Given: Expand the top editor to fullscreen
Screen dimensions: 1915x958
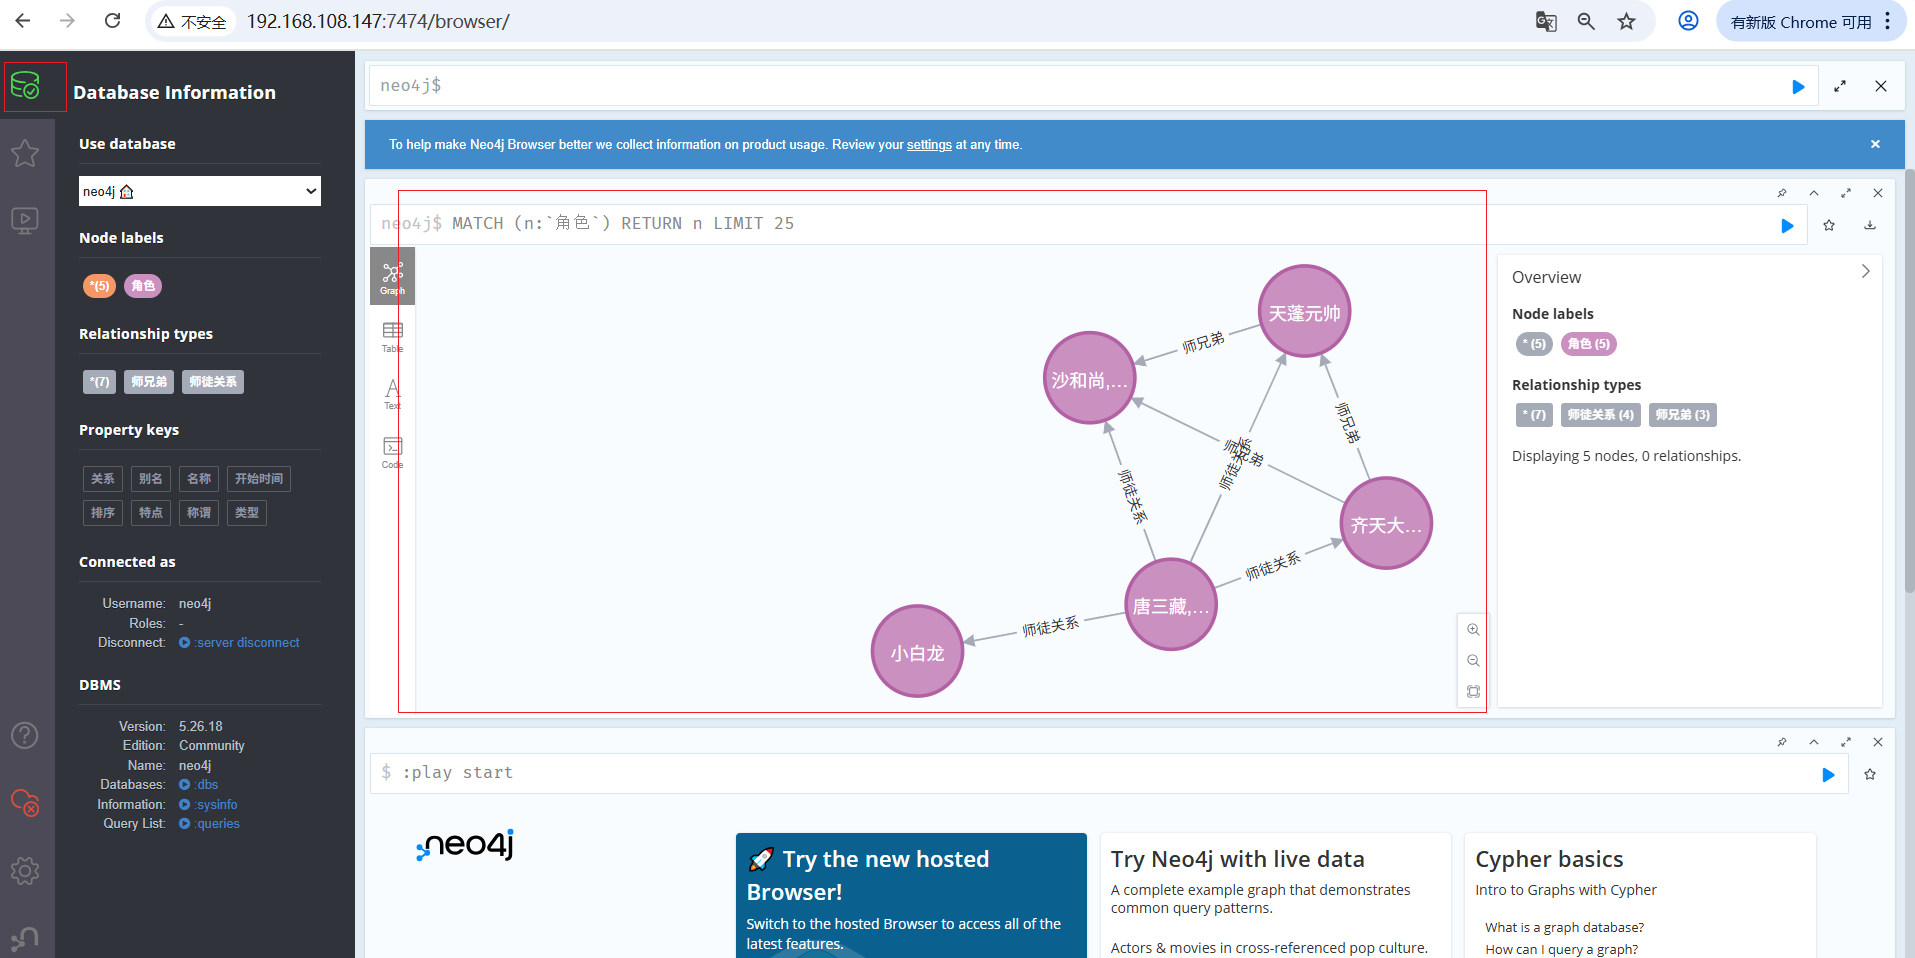Looking at the screenshot, I should (1840, 87).
